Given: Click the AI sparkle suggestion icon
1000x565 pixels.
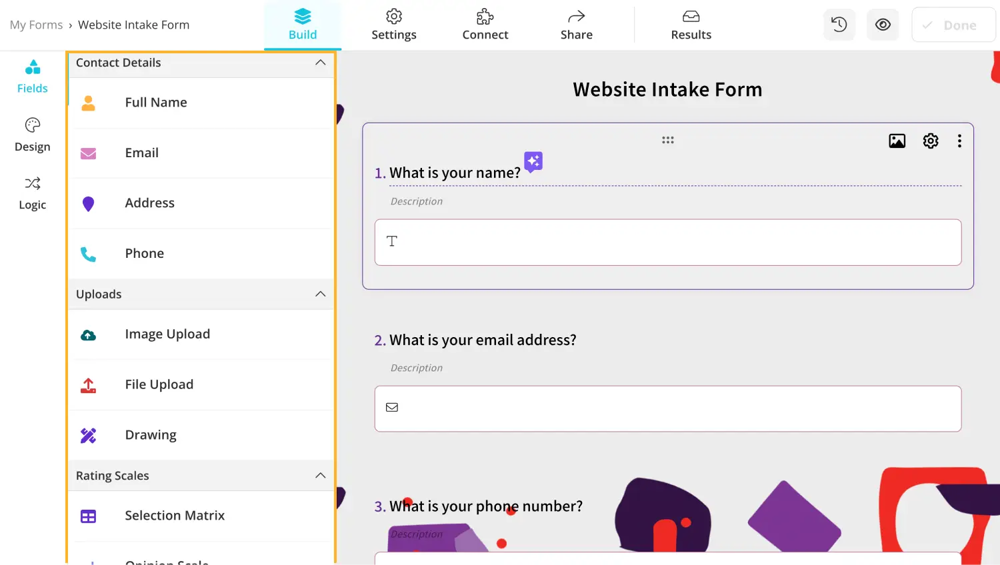Looking at the screenshot, I should (533, 161).
